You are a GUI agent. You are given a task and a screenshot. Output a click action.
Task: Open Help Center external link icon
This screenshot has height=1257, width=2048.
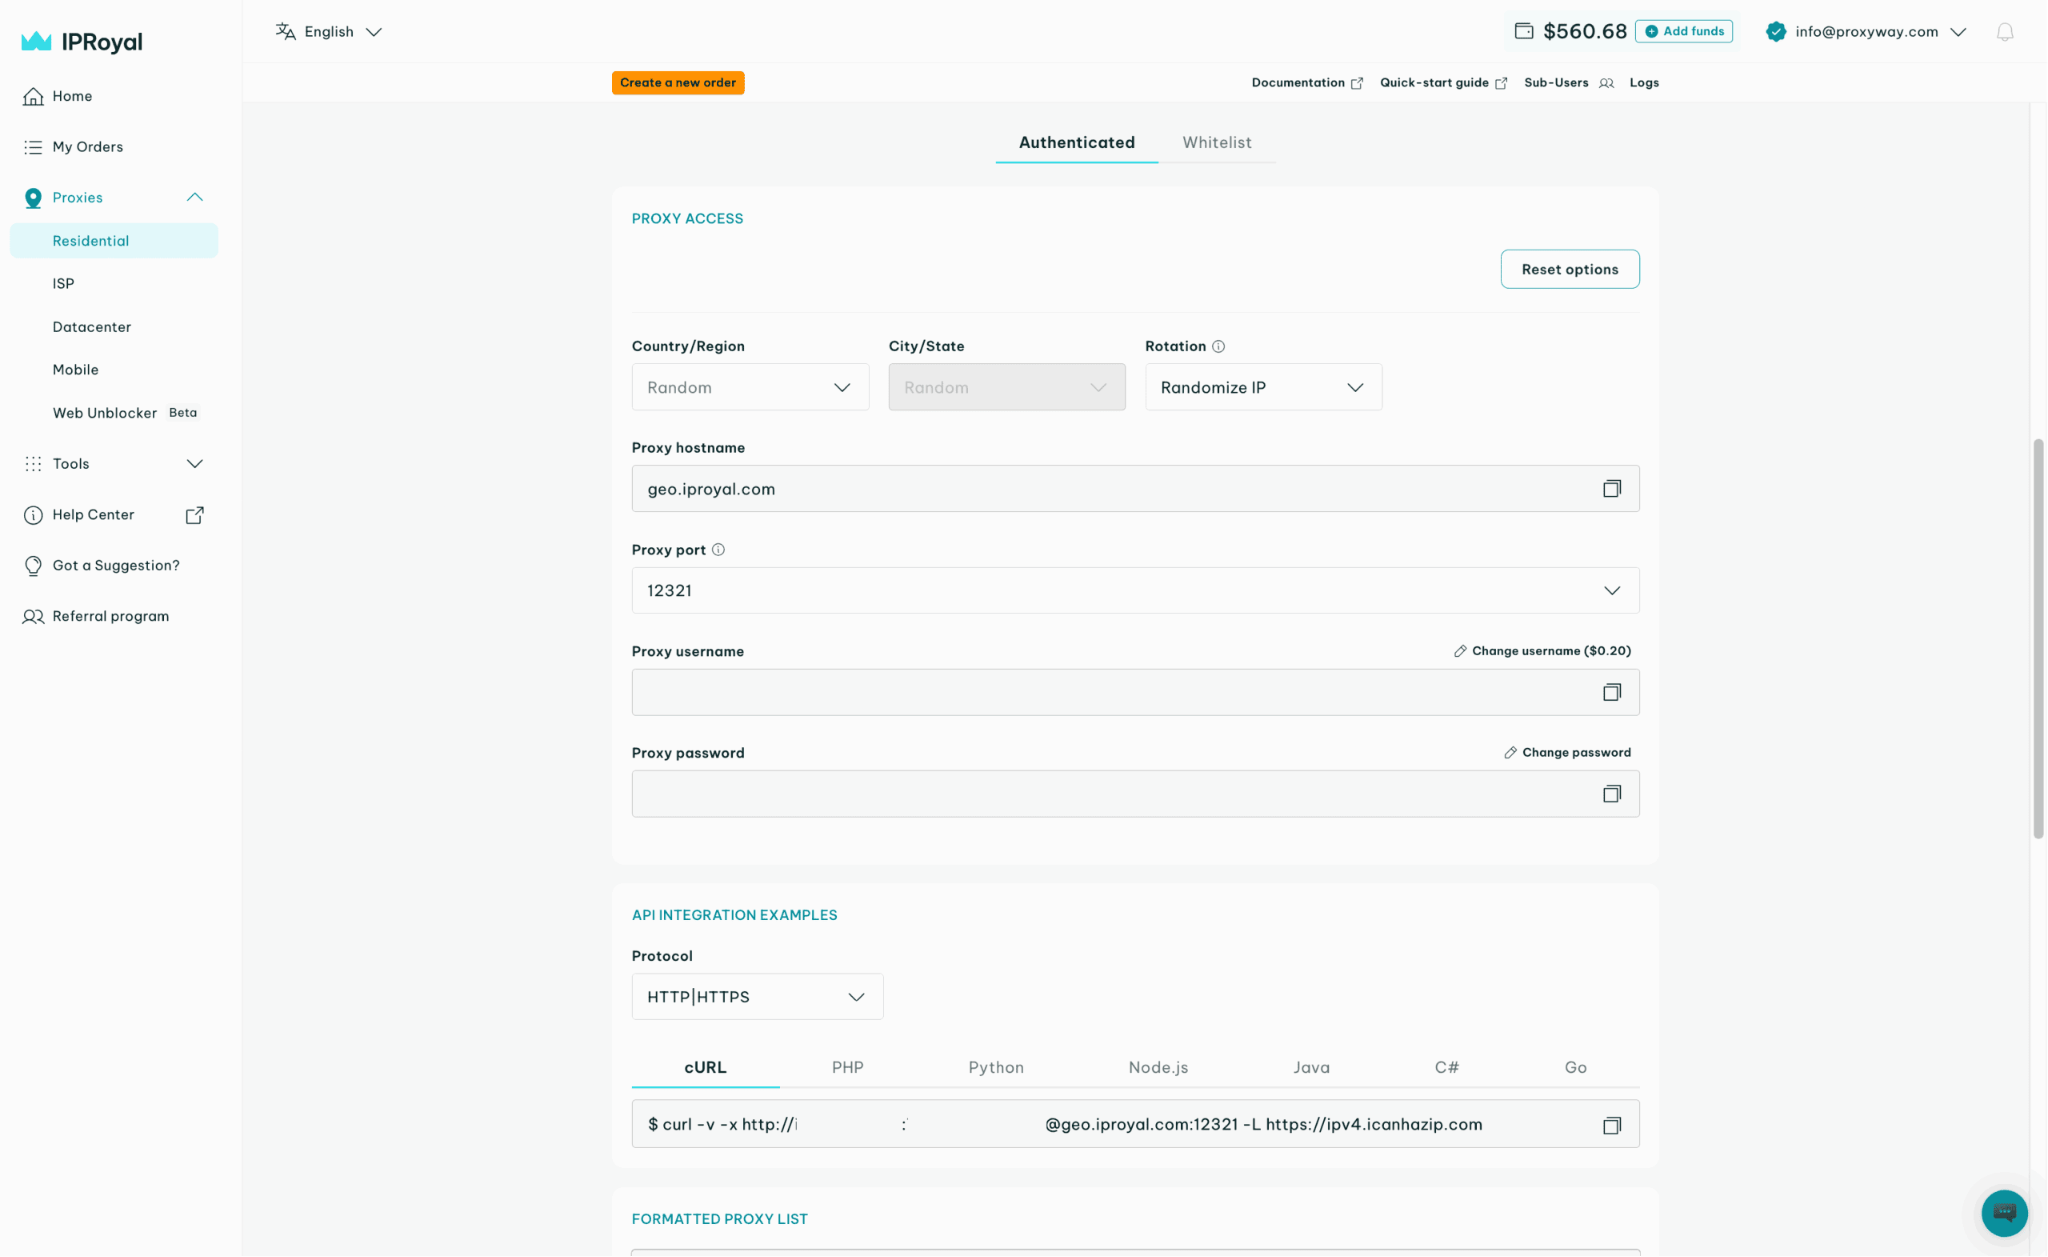(195, 515)
